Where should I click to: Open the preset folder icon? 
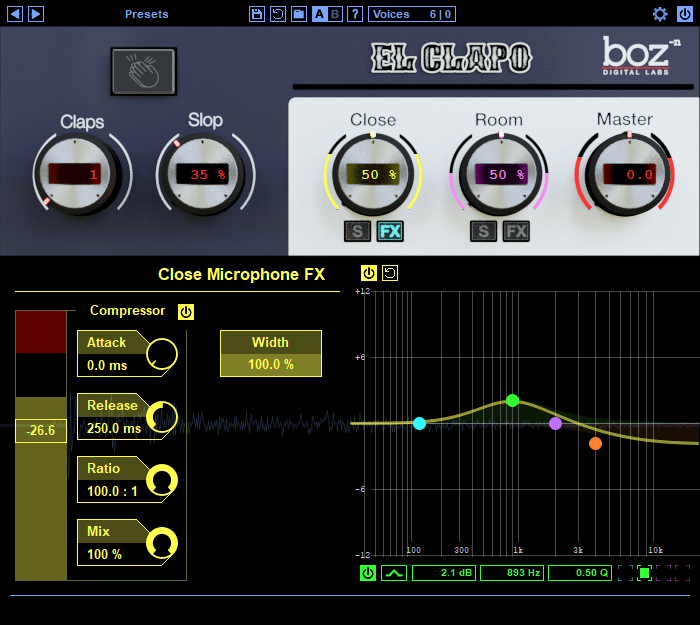tap(298, 14)
